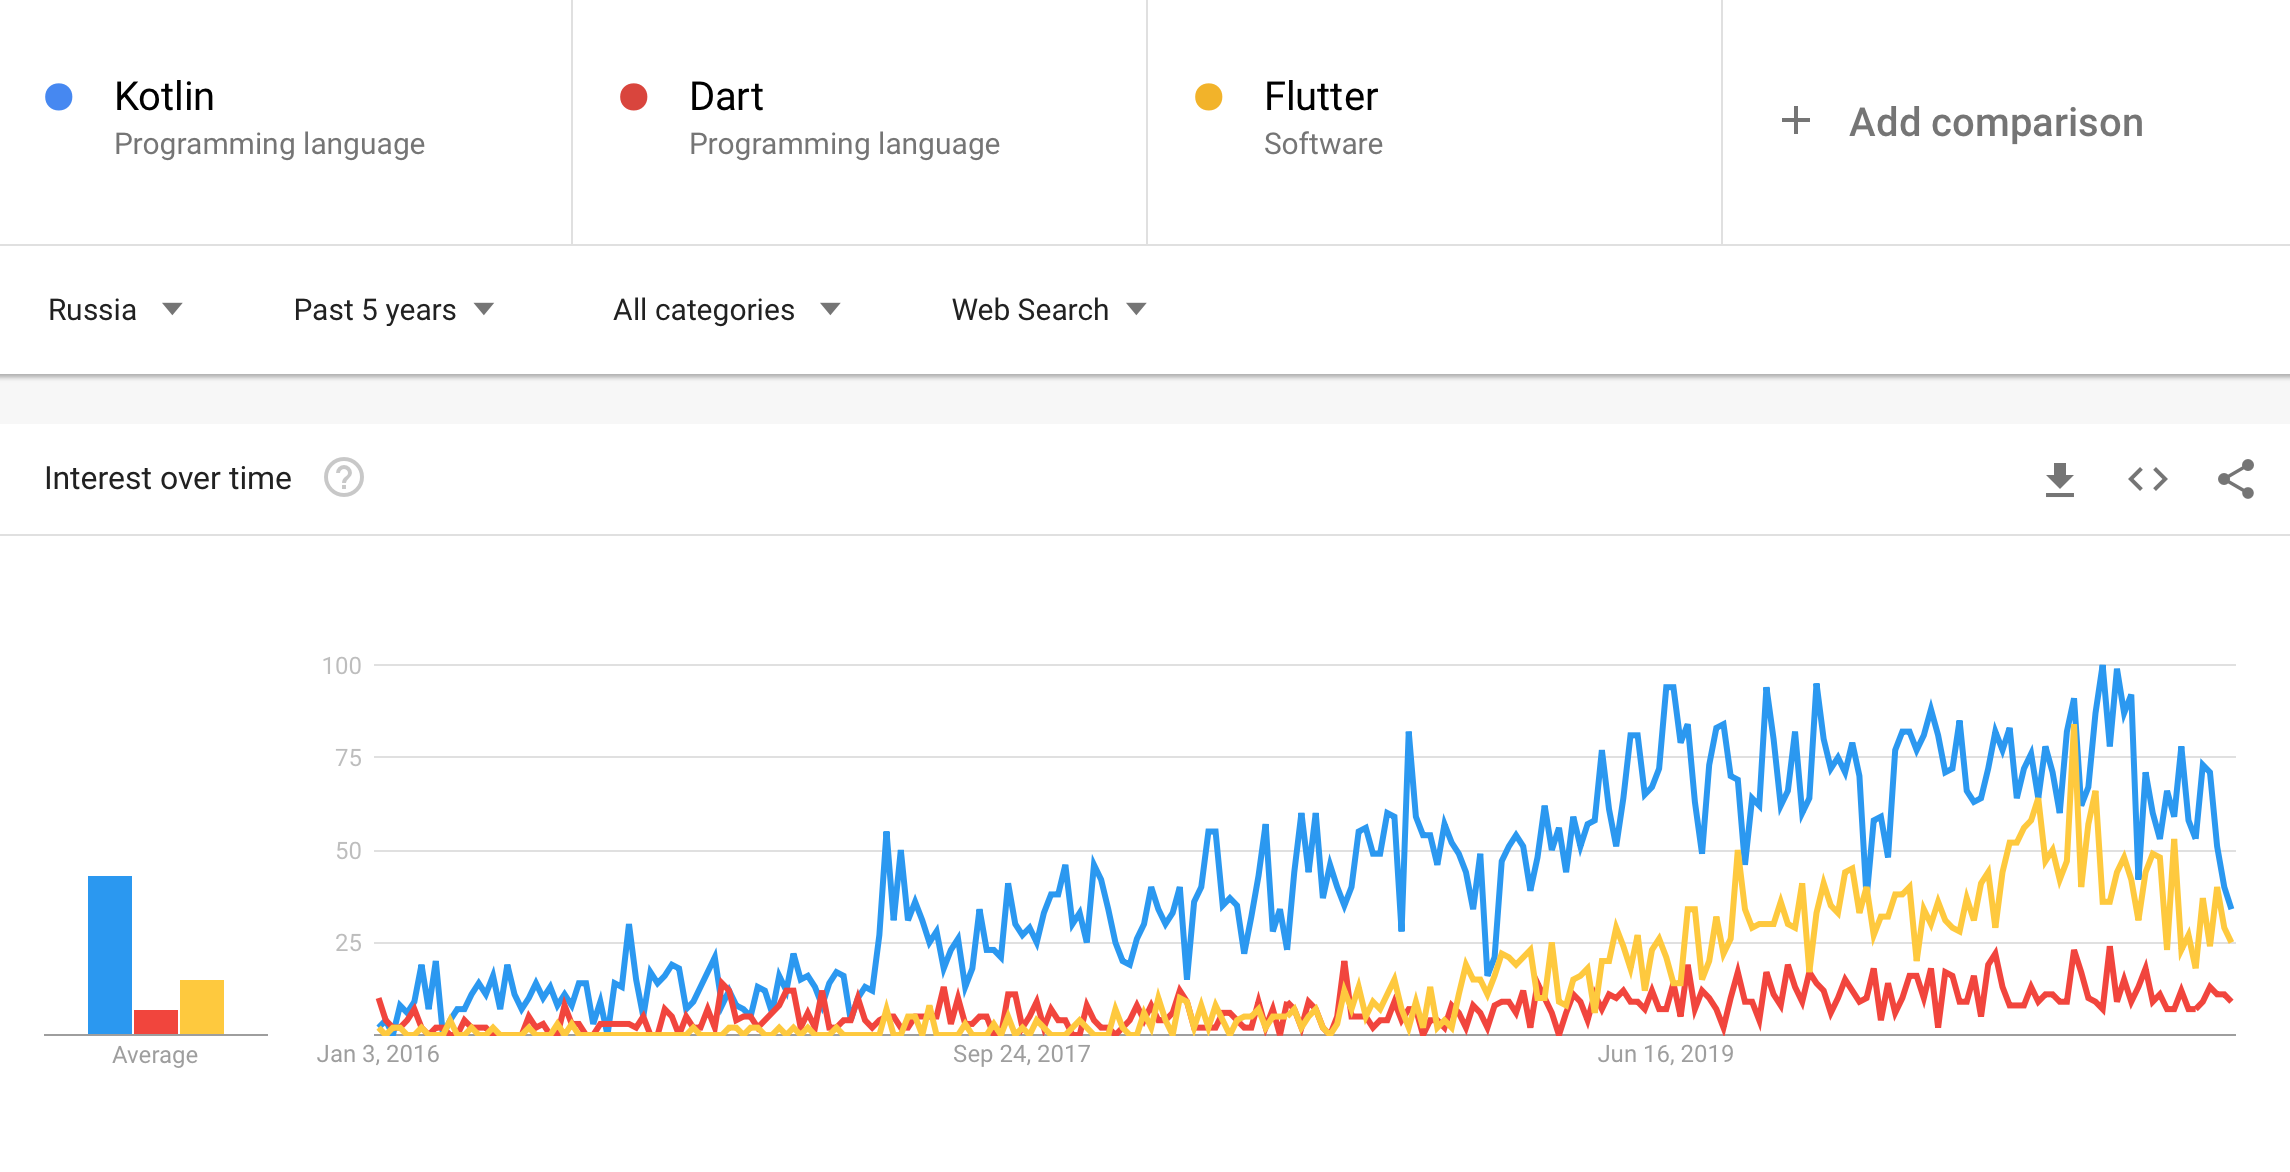
Task: Click the Jun 16, 2019 axis label
Action: [x=1665, y=1054]
